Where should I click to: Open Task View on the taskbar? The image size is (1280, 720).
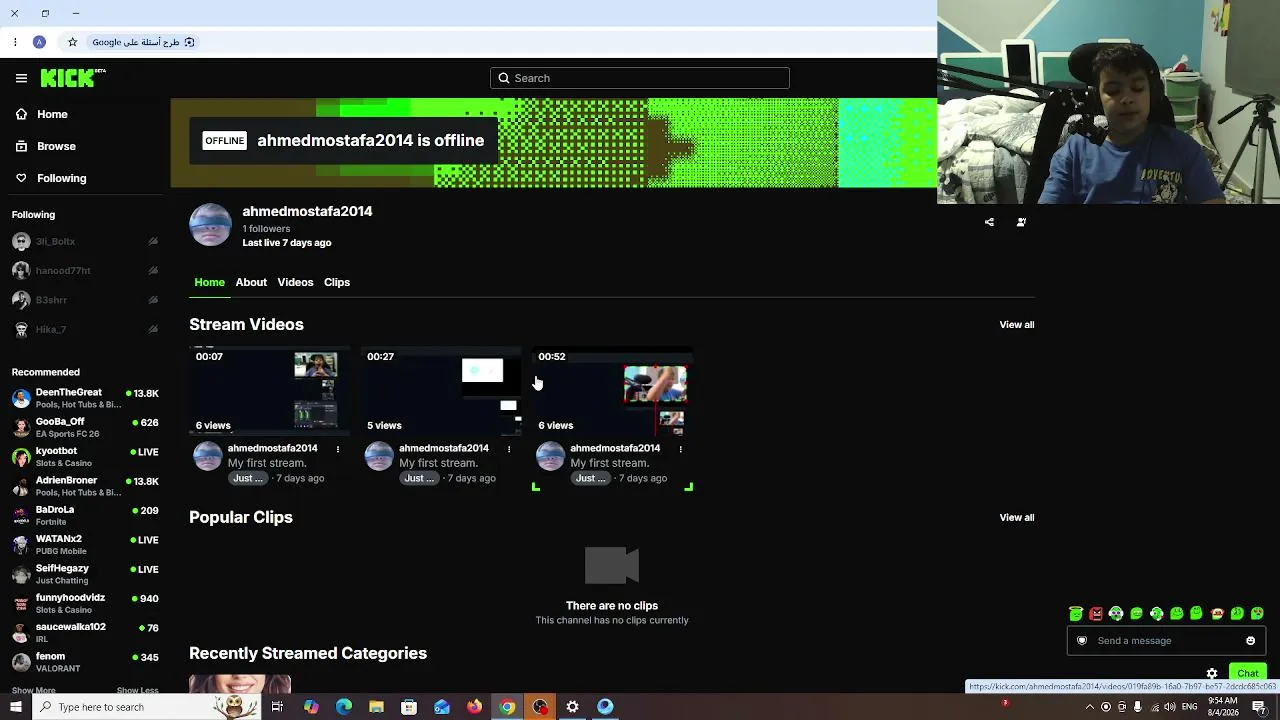(x=277, y=707)
